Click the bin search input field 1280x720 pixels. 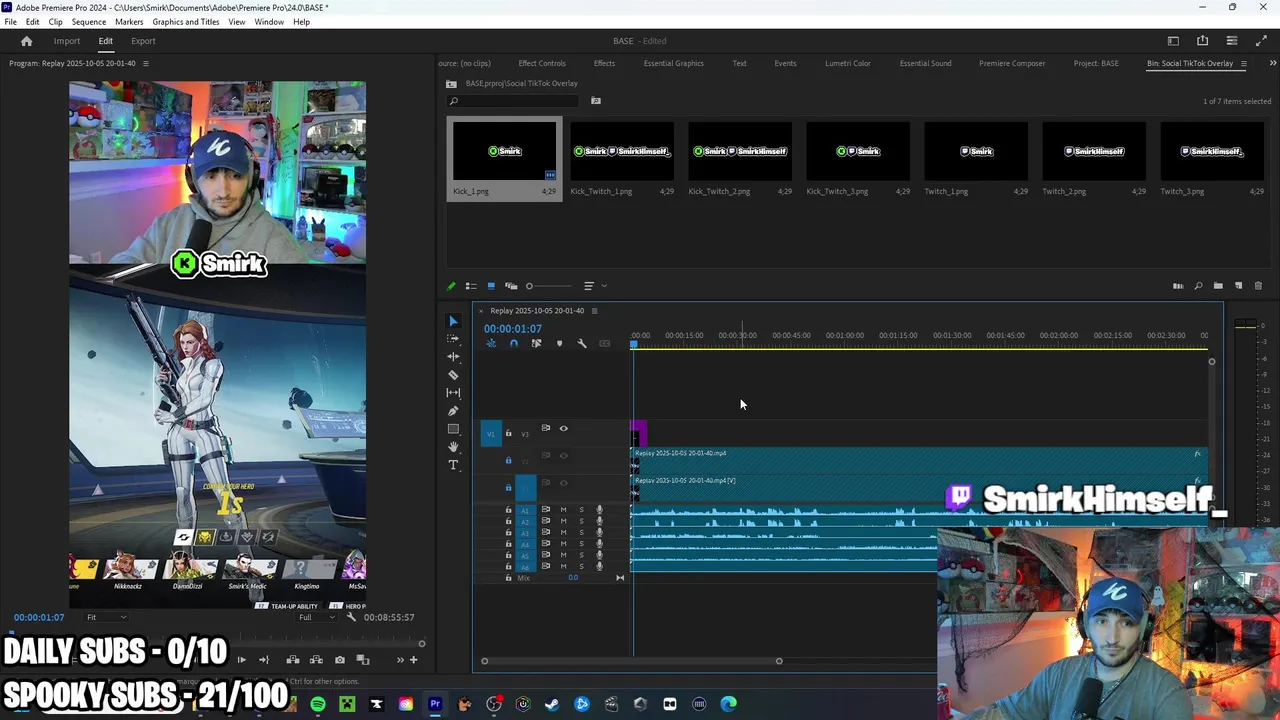coord(515,101)
